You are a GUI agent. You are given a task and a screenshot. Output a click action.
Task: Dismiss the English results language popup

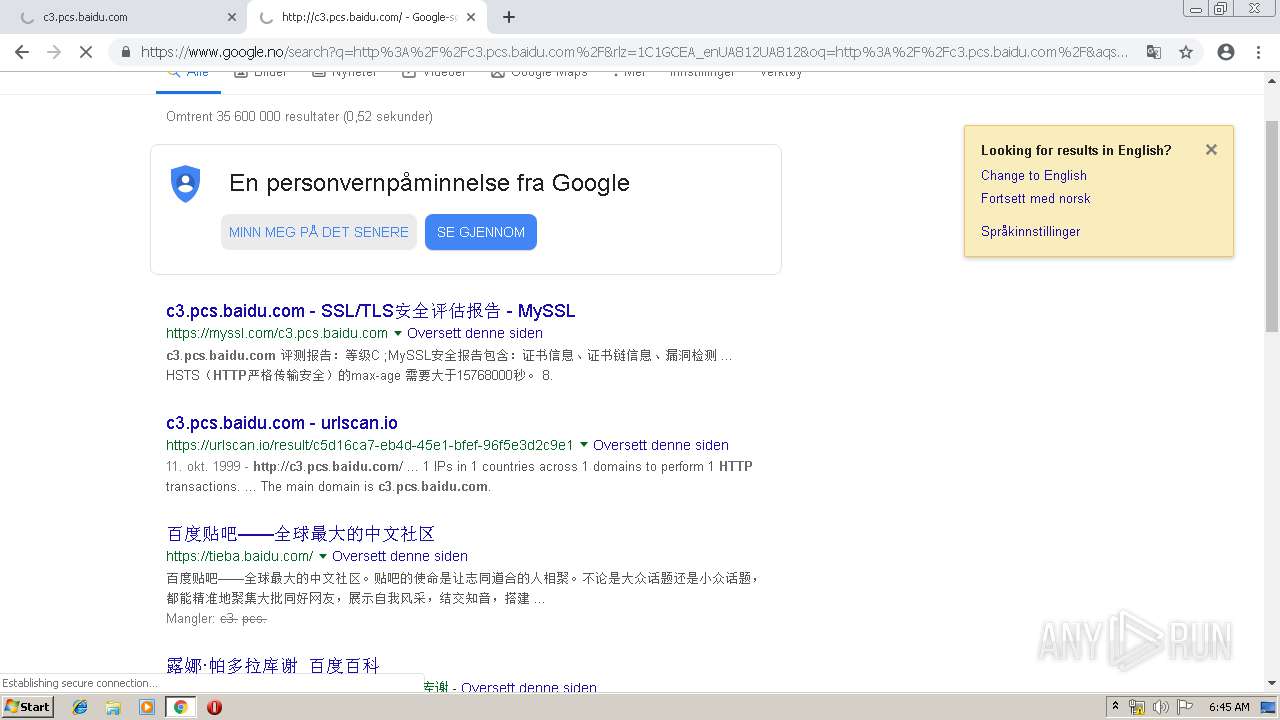tap(1211, 150)
